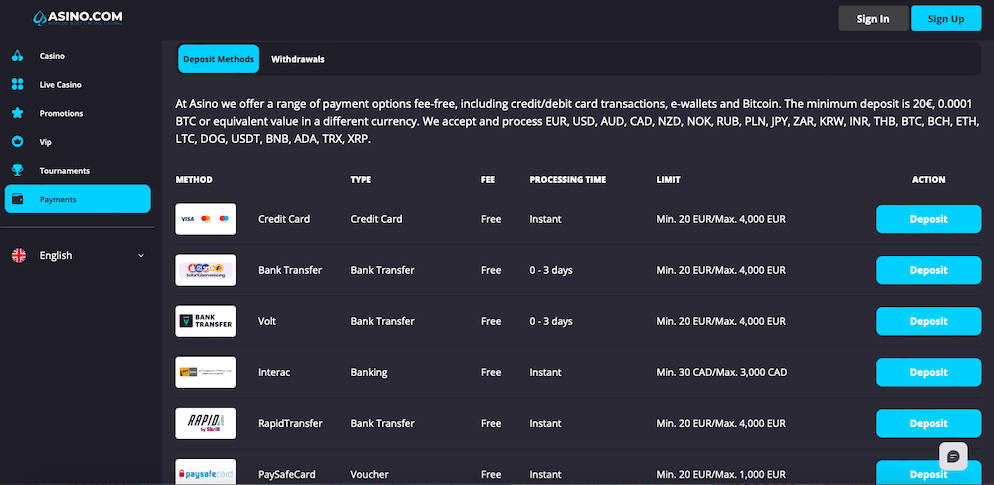The image size is (994, 485).
Task: Click the Sofort Bank Transfer logo
Action: click(x=205, y=270)
